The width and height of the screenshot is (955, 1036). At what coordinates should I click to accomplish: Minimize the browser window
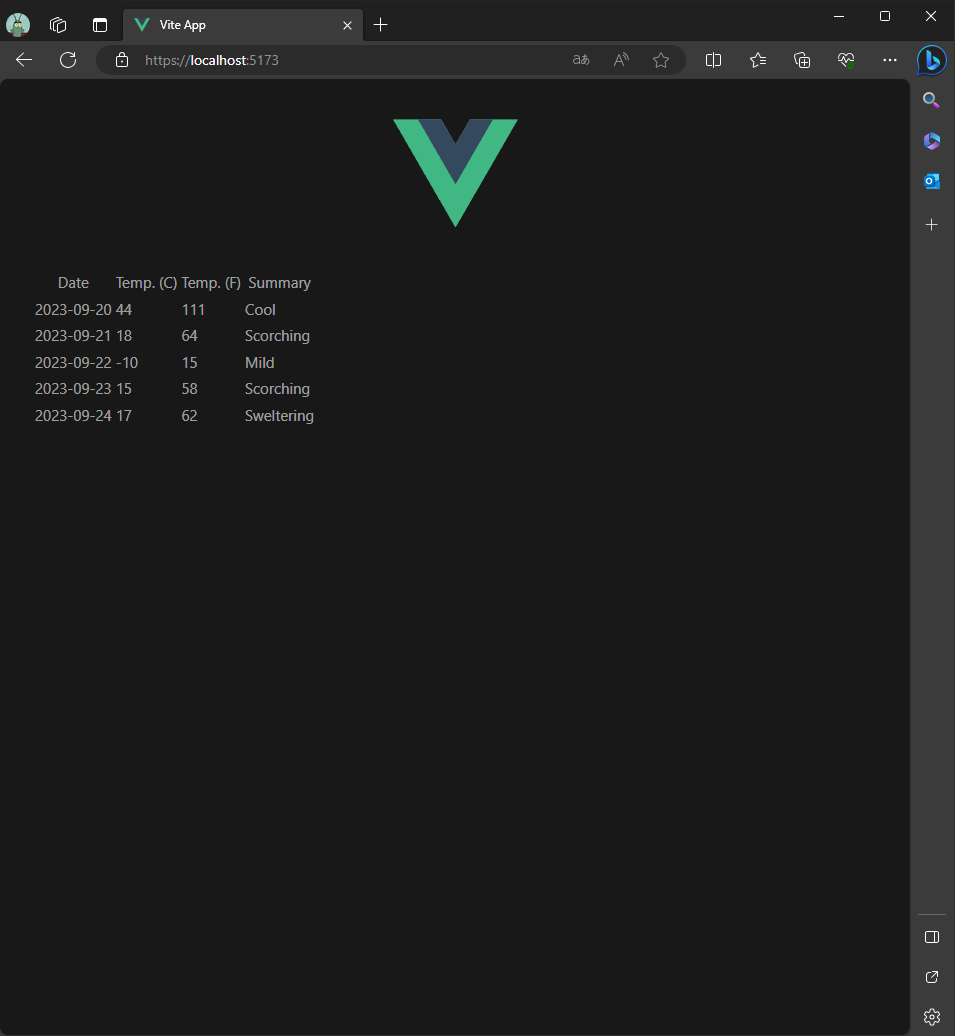[839, 17]
